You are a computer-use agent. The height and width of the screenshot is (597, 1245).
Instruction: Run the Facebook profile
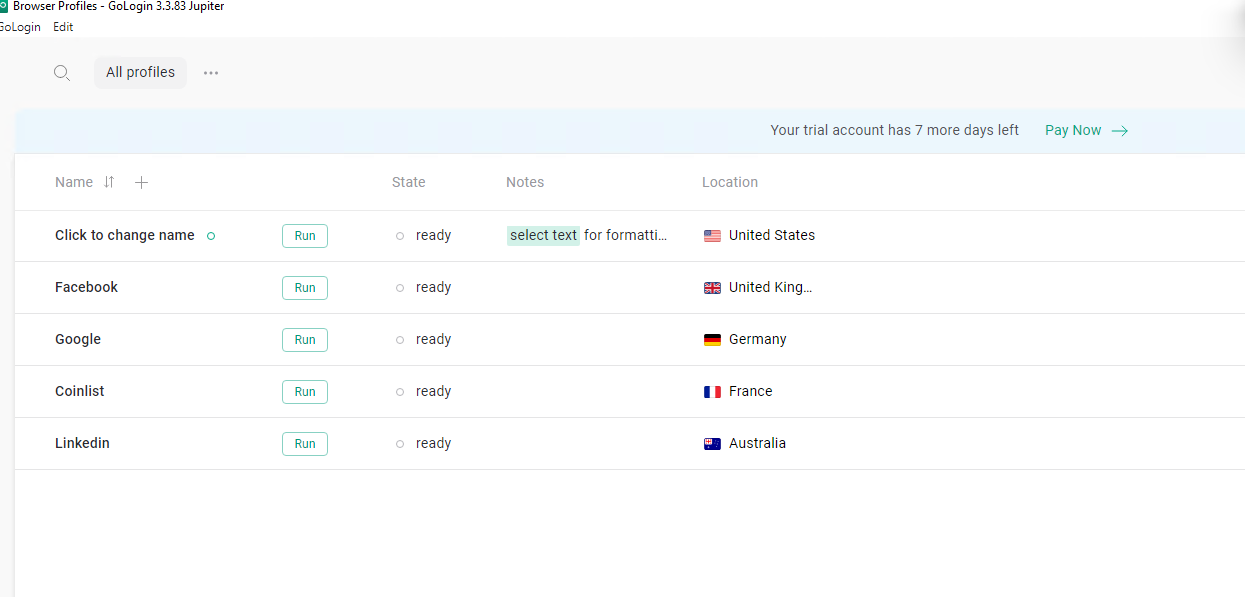305,288
